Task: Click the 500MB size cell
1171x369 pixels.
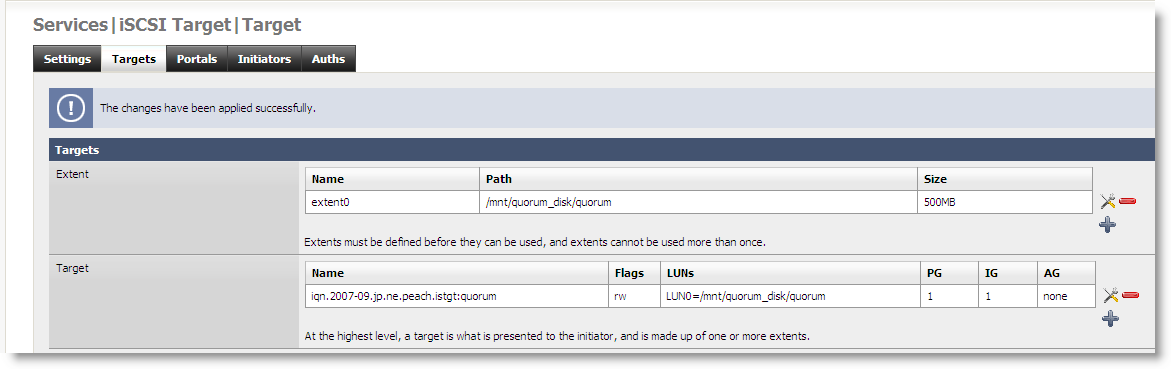Action: pos(1004,202)
